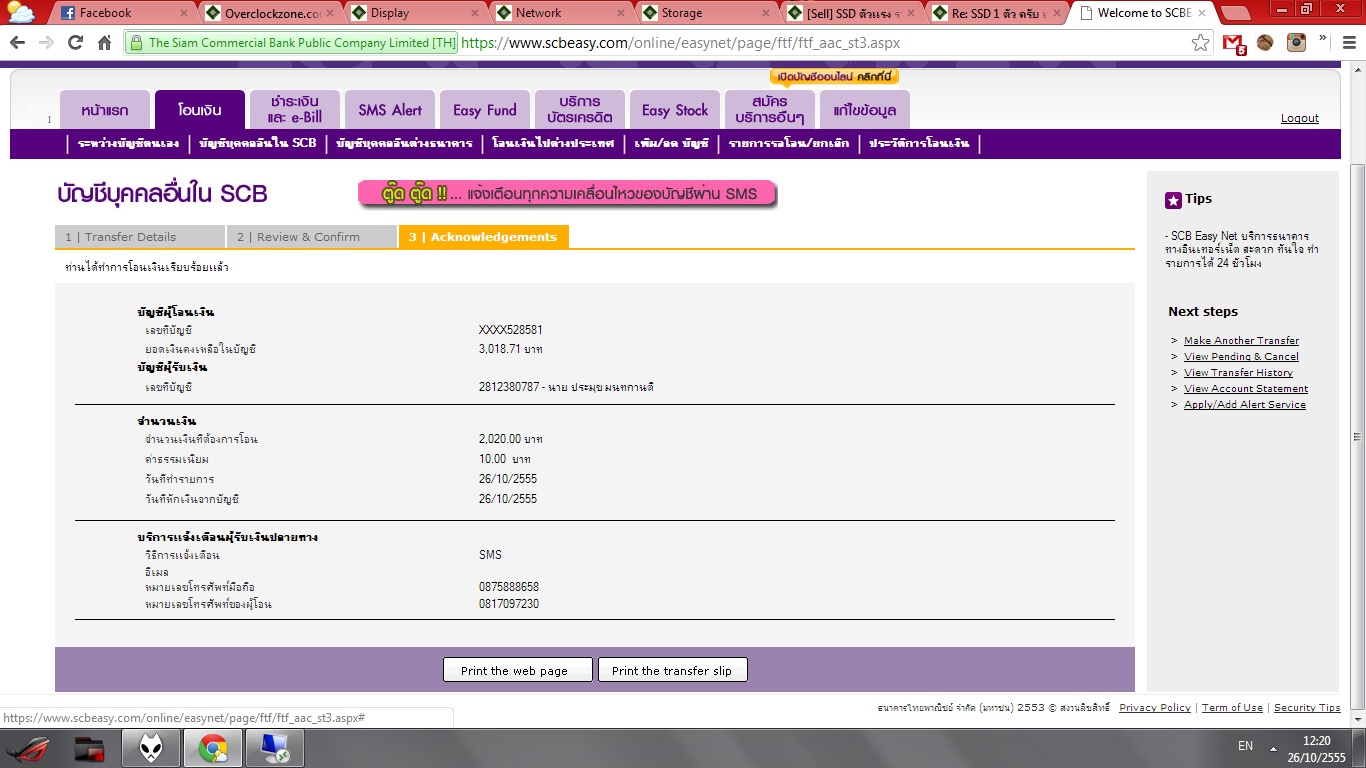Select รายการรอโอน/ยกเลิก submenu

pyautogui.click(x=789, y=143)
